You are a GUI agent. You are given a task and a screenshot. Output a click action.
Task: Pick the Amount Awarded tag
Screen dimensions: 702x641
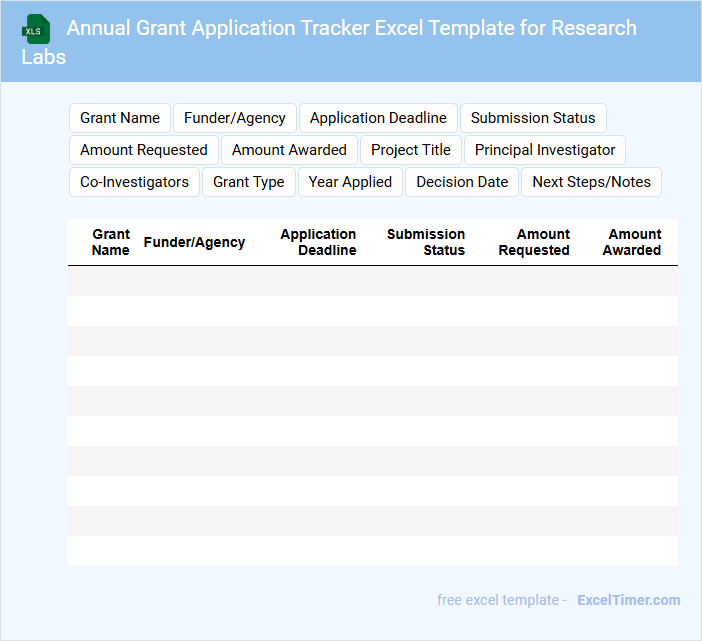289,150
